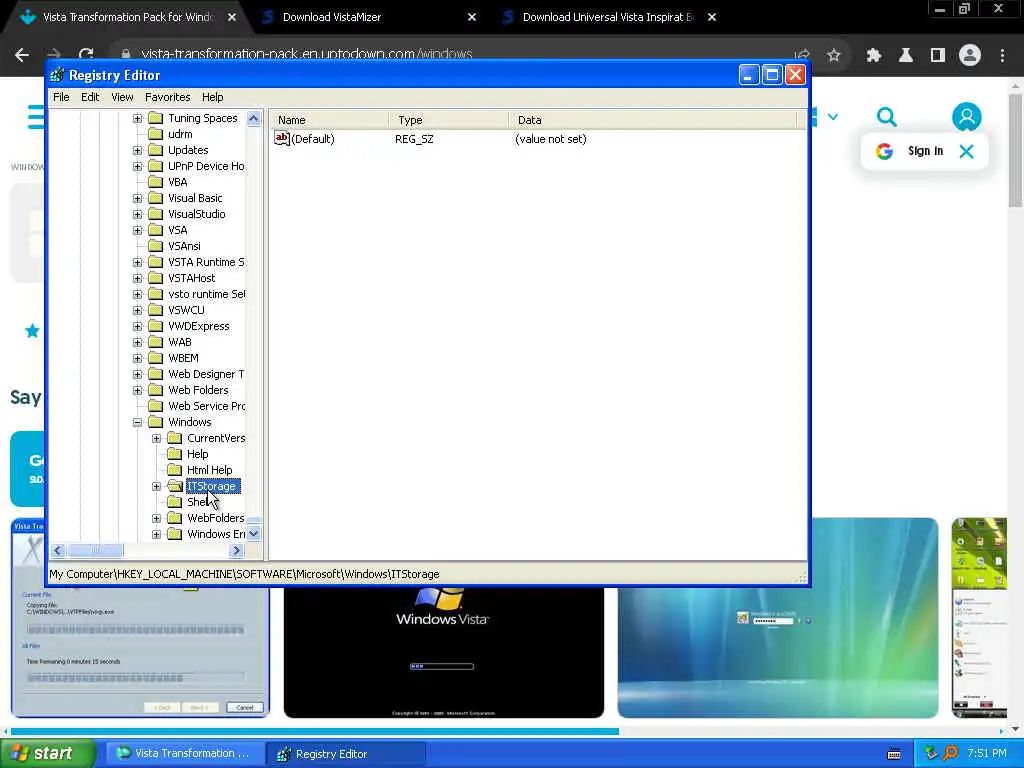Open the File menu in Registry Editor
This screenshot has height=768, width=1024.
pos(61,97)
